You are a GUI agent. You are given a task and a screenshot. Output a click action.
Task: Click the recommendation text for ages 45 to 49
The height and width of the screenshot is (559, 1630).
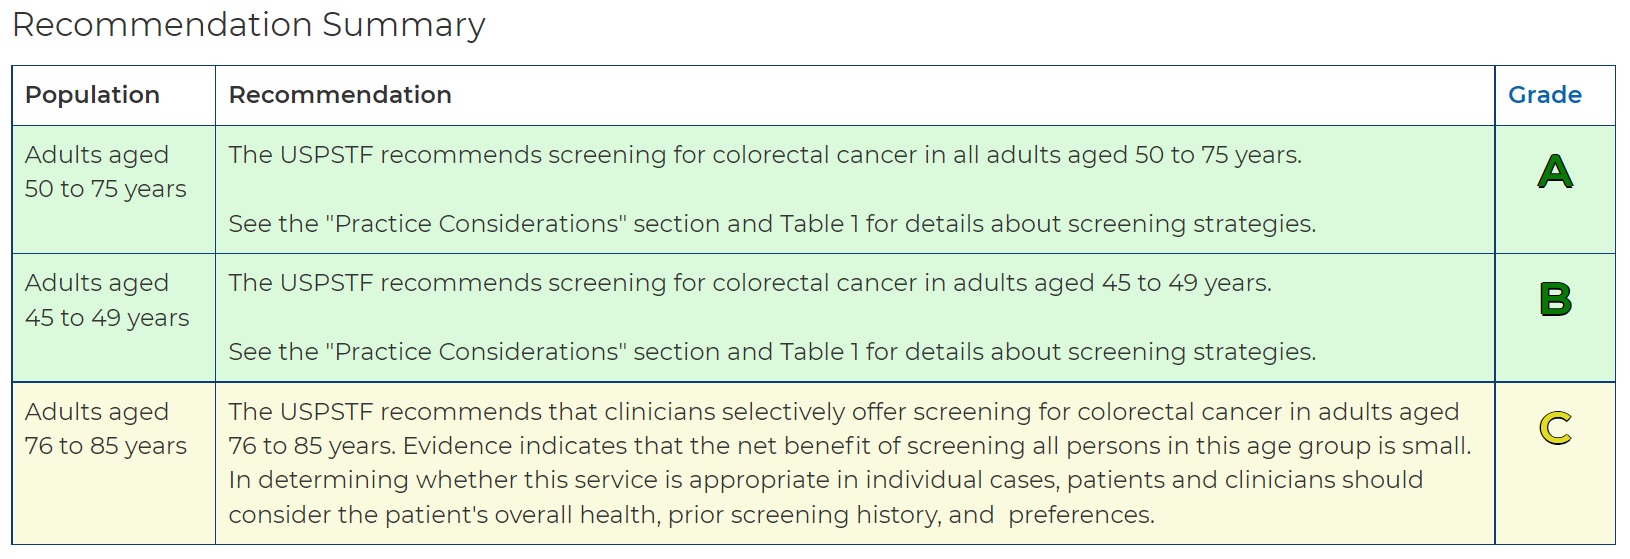750,283
